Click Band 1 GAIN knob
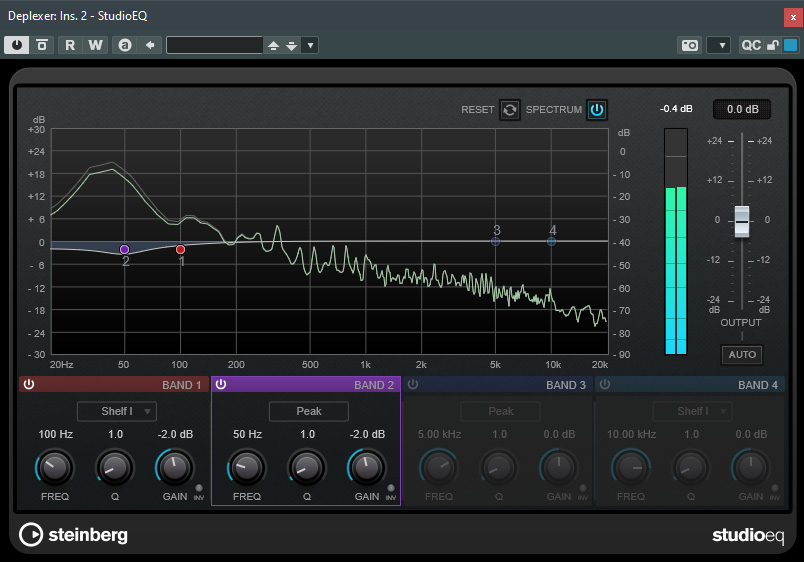 [x=175, y=468]
